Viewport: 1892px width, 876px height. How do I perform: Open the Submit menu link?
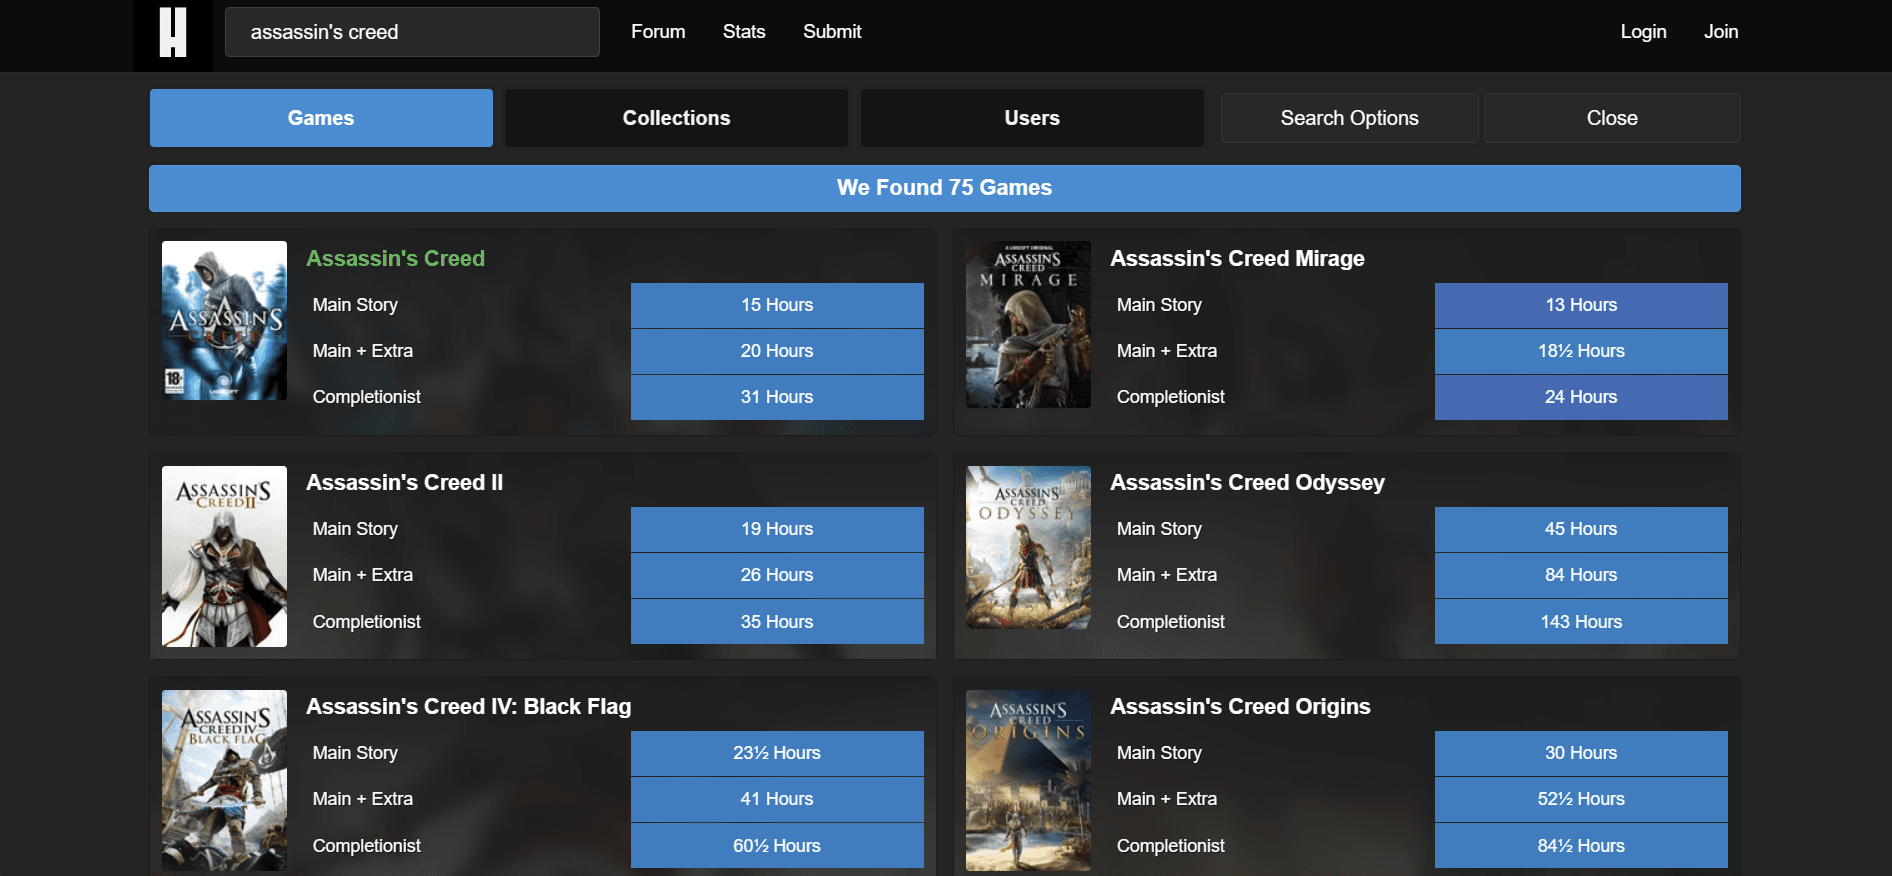(832, 32)
